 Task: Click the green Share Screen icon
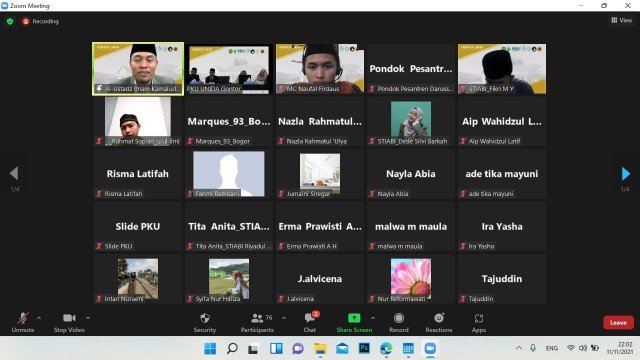(354, 318)
